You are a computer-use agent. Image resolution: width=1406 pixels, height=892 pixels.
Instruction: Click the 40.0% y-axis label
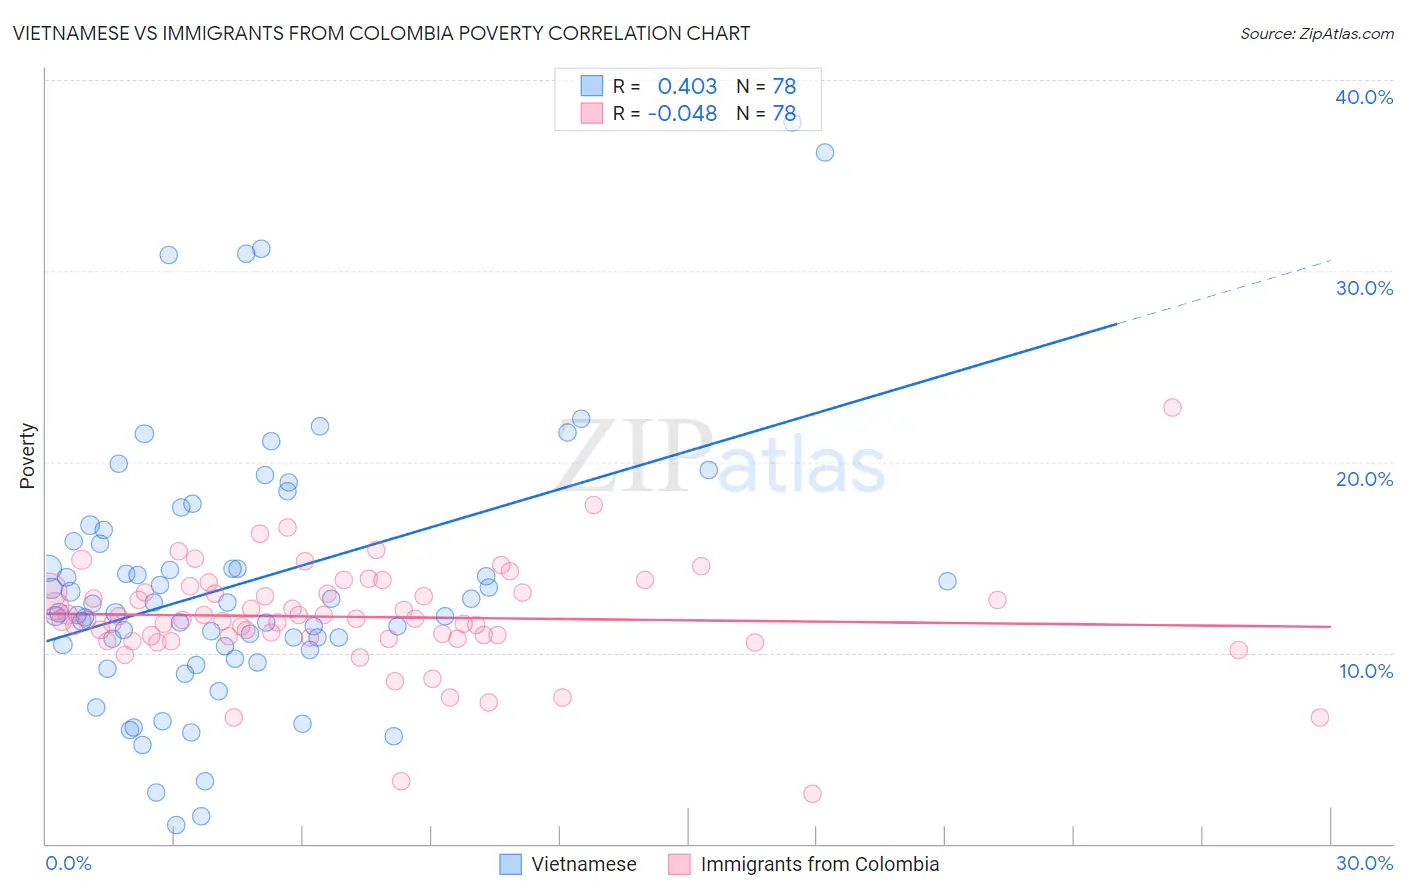point(1364,97)
